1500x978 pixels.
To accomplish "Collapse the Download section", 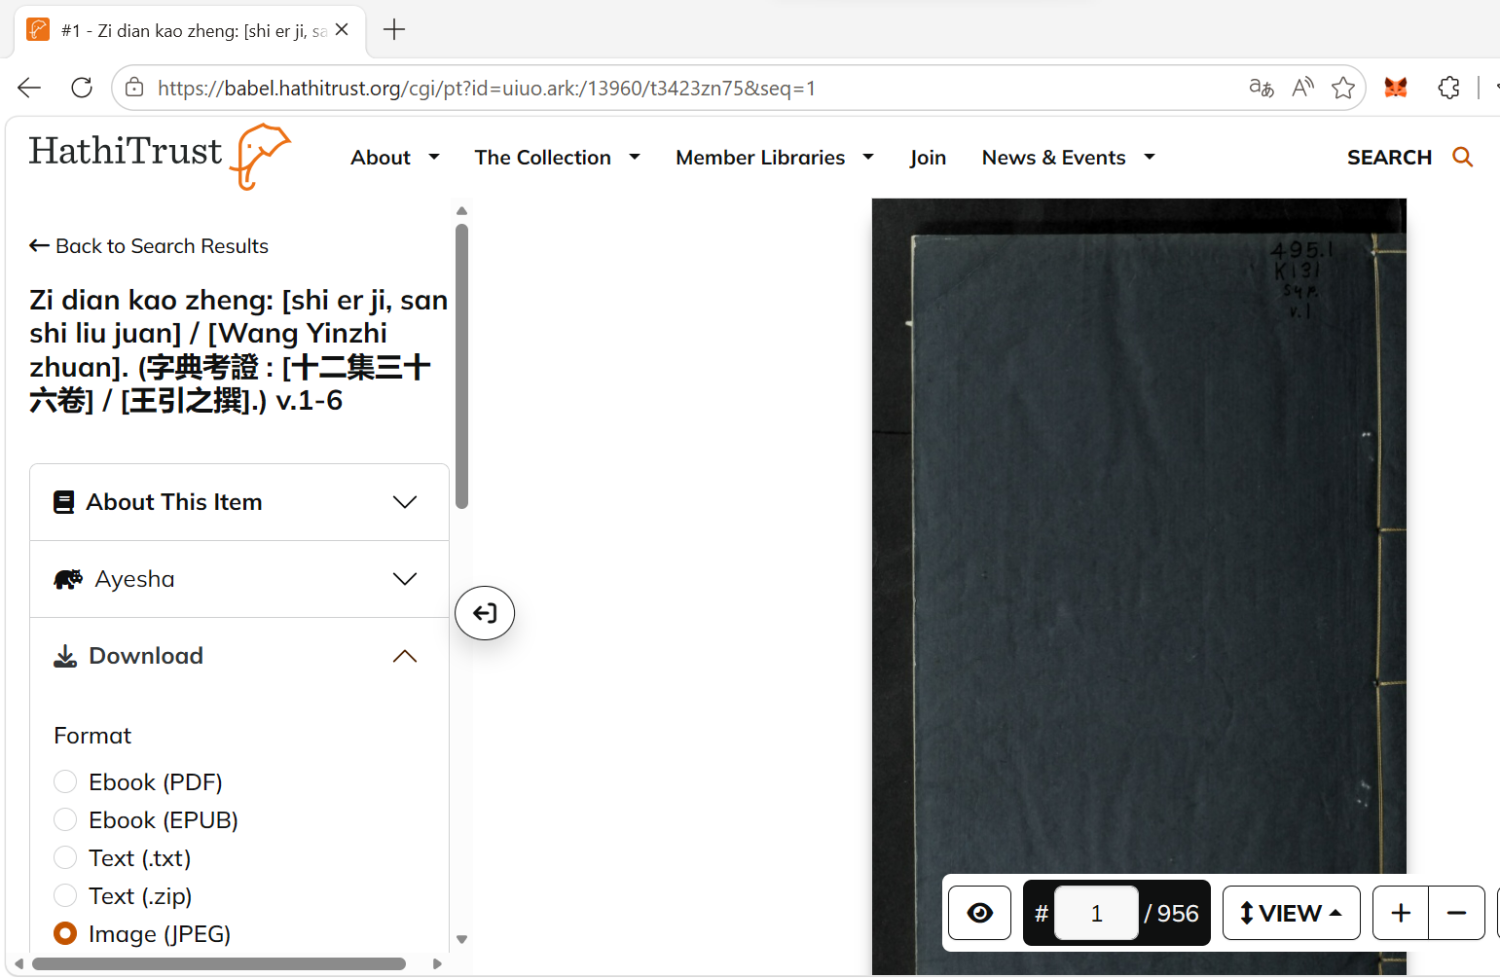I will tap(239, 656).
